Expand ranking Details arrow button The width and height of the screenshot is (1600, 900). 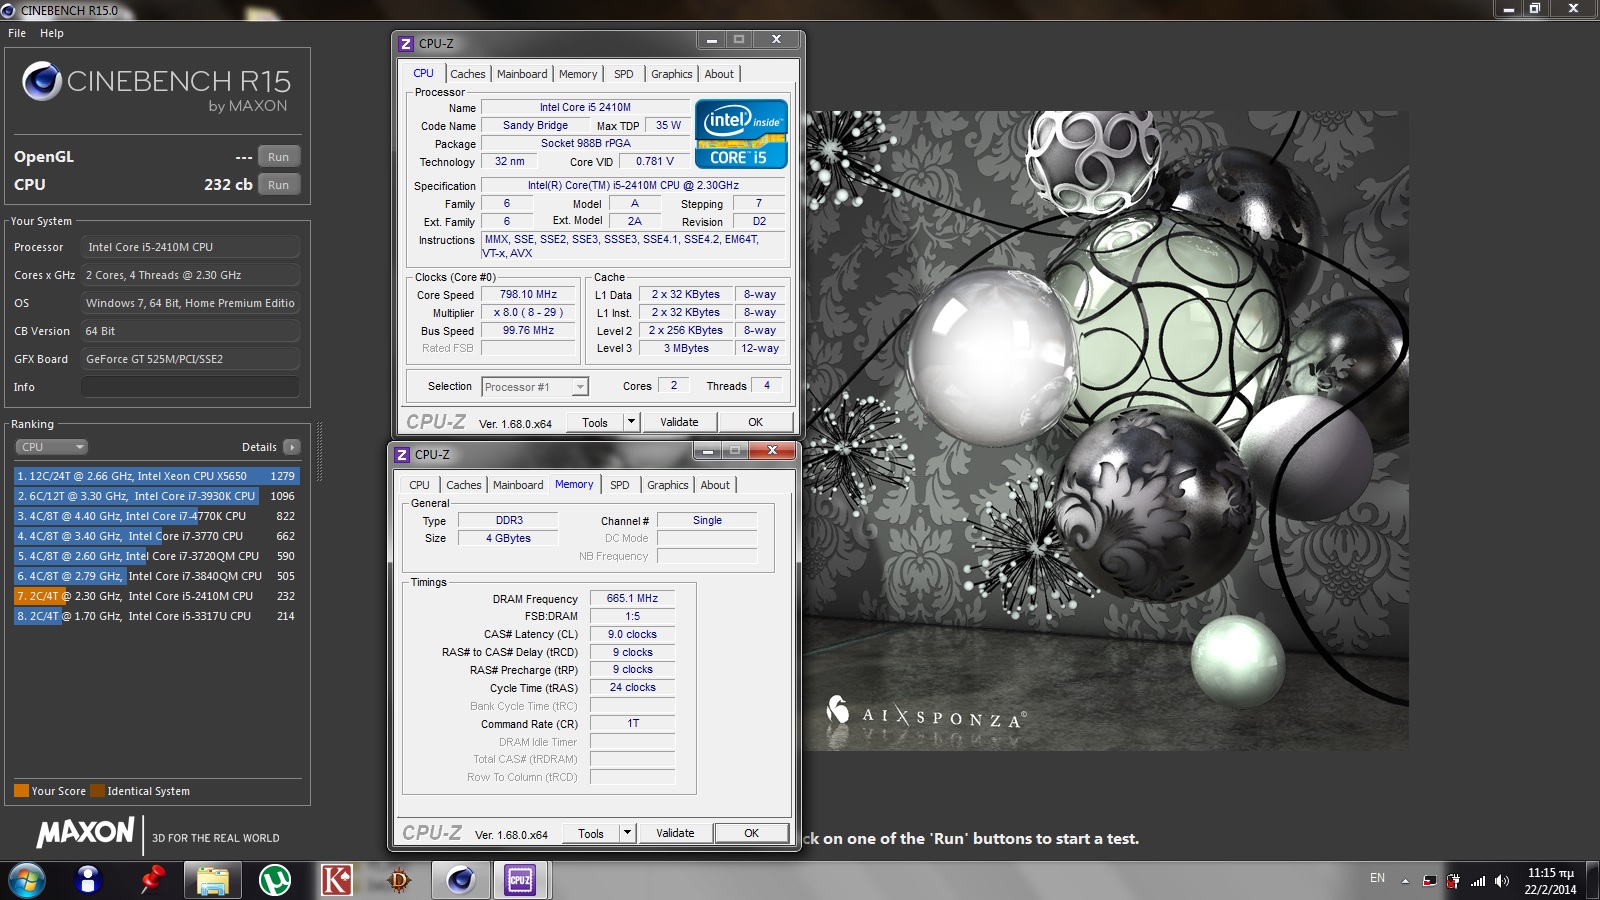(x=291, y=447)
